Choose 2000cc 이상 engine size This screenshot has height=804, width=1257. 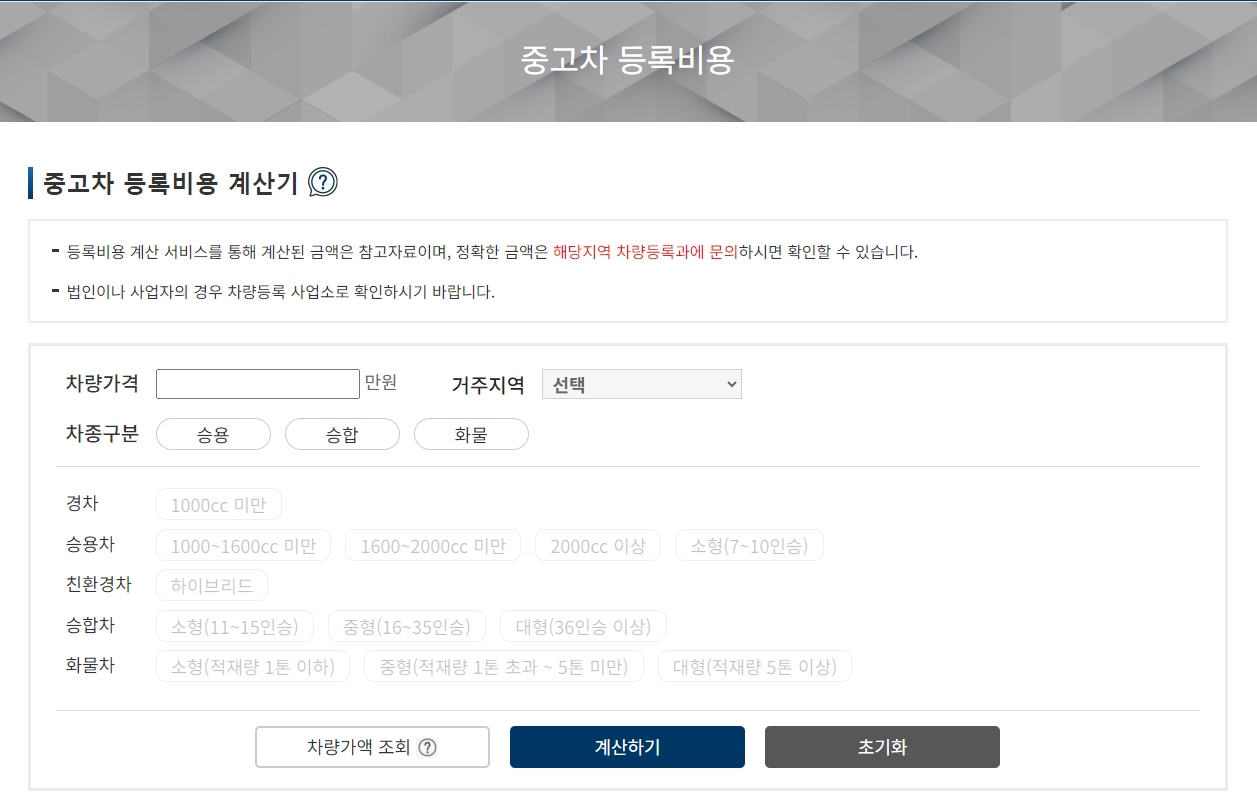(597, 545)
